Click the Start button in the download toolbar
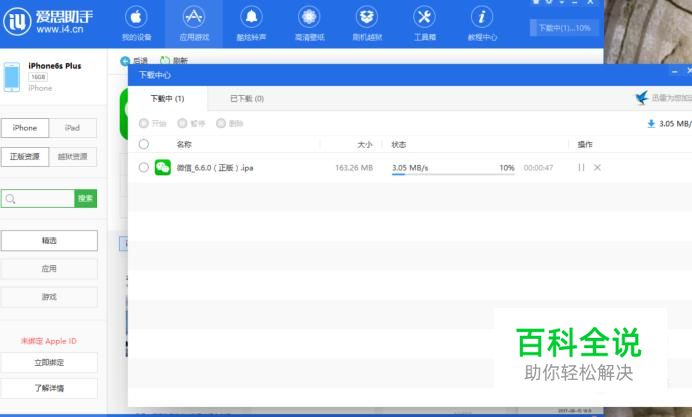This screenshot has height=417, width=692. 153,124
